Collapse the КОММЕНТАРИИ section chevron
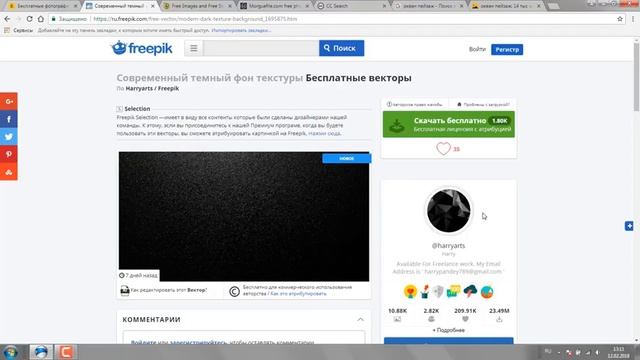The image size is (640, 360). point(360,320)
